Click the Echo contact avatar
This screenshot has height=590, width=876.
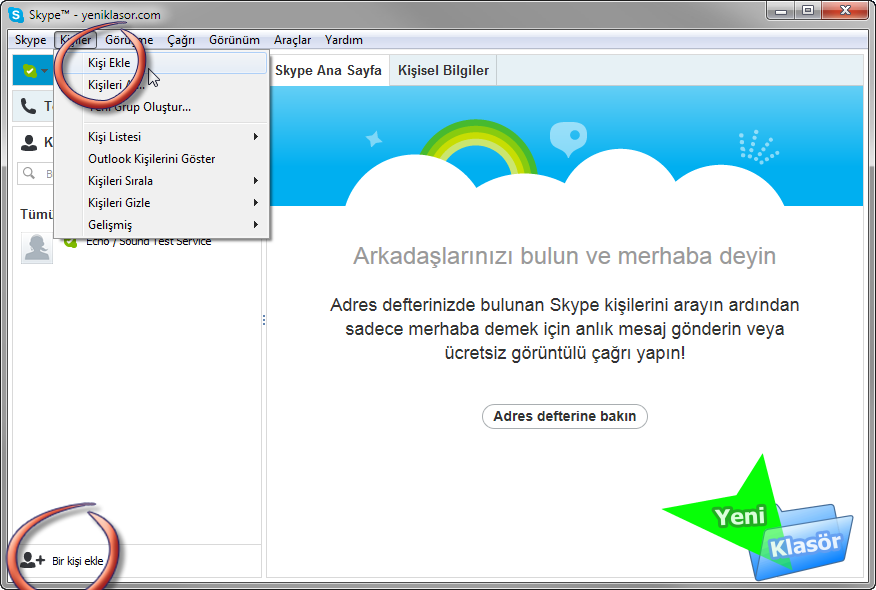(37, 247)
